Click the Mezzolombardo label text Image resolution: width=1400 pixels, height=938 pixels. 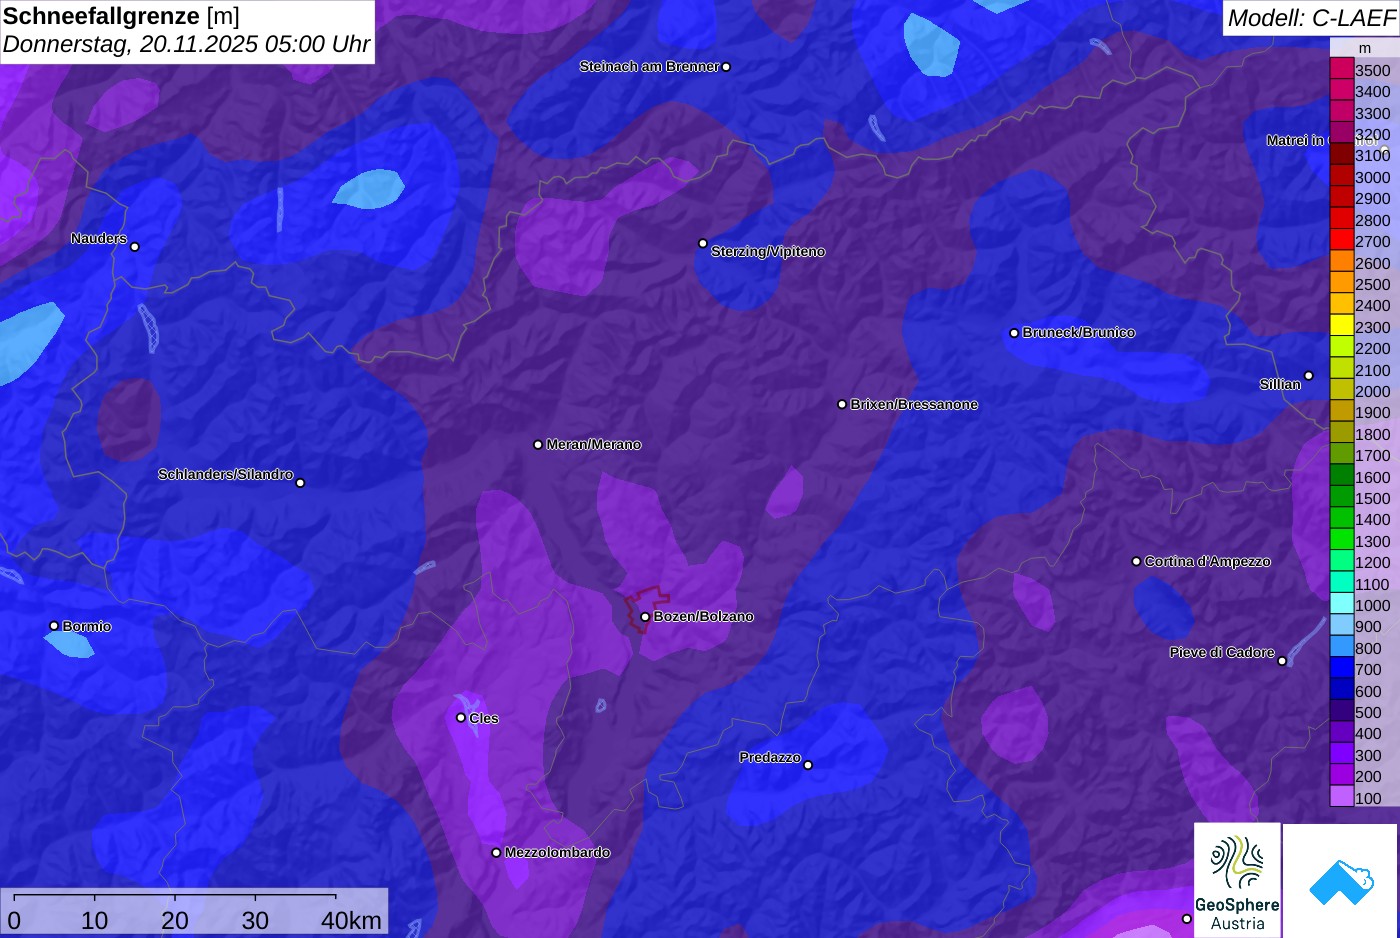pyautogui.click(x=557, y=853)
